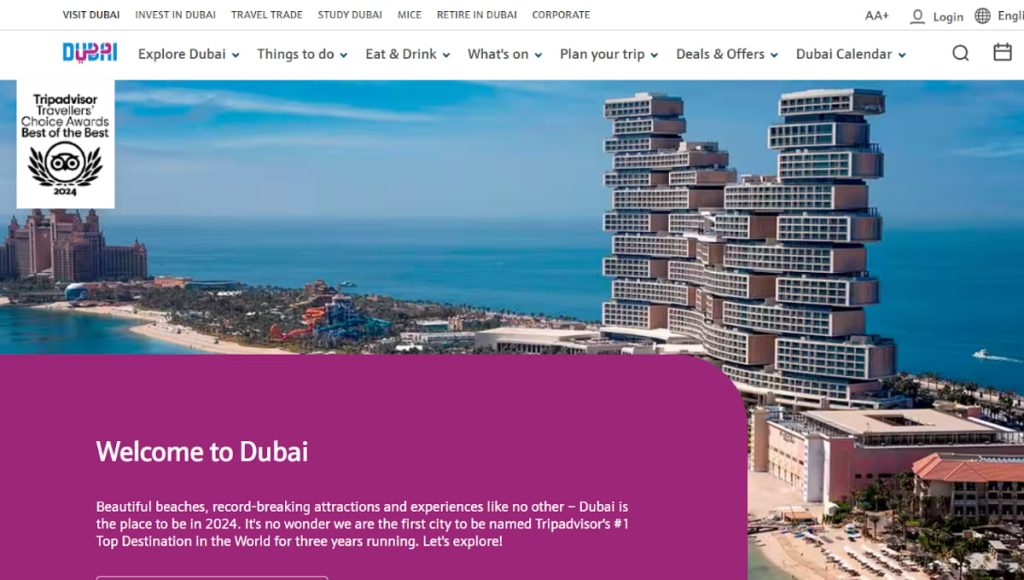Click the Tripadvisor Travellers' Choice badge
Image resolution: width=1024 pixels, height=580 pixels.
65,144
